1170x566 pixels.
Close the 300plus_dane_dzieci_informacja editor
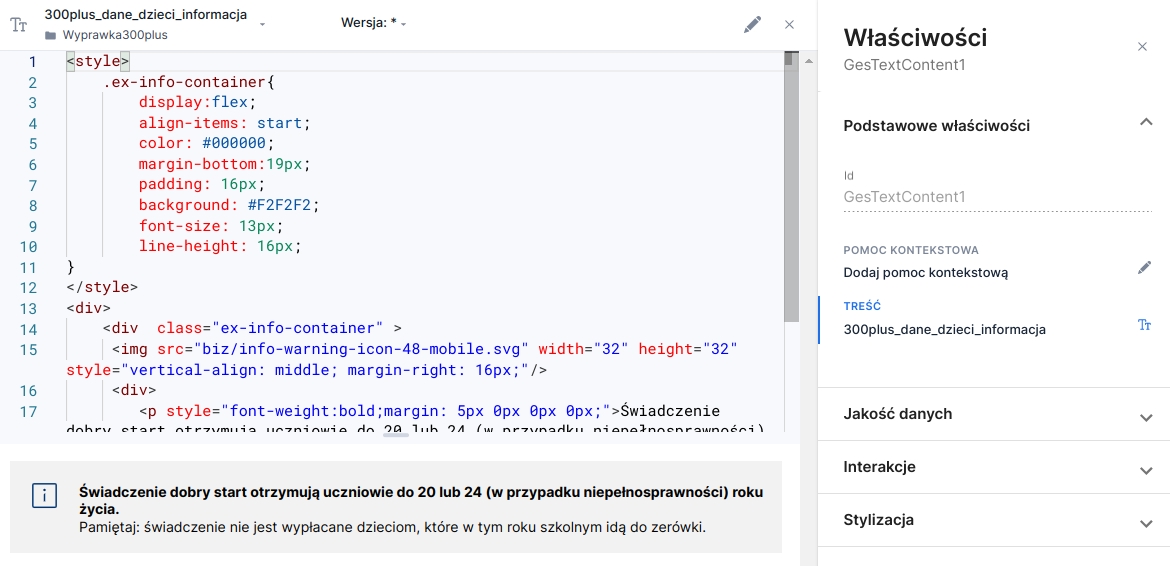(x=789, y=25)
